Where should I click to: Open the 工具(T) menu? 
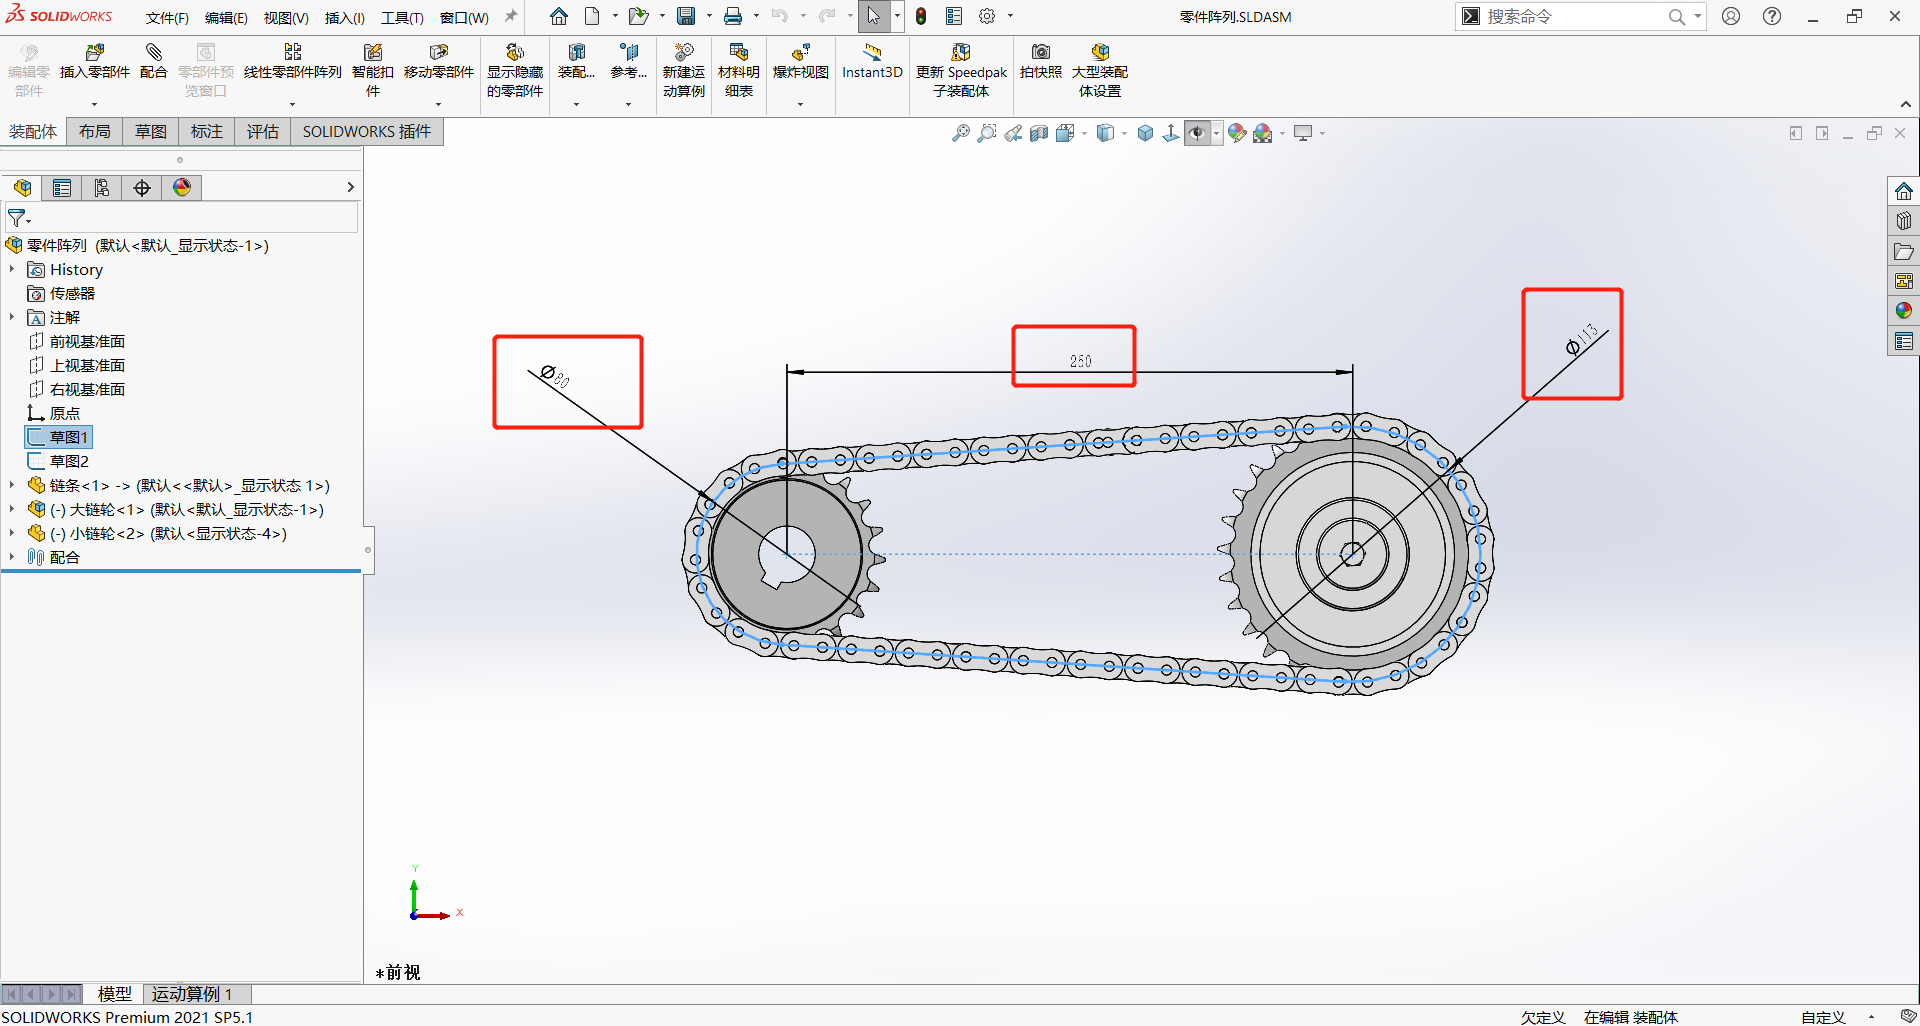click(402, 18)
